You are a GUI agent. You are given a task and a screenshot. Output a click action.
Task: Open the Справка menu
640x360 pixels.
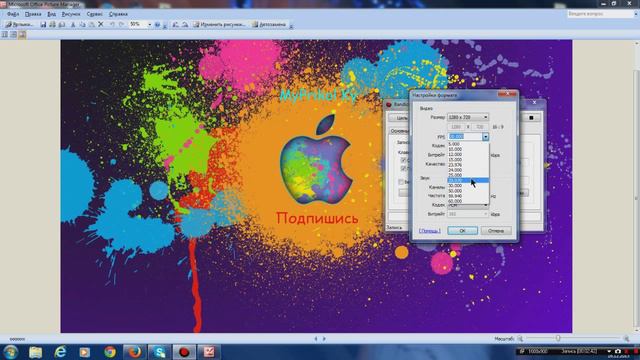click(x=118, y=14)
